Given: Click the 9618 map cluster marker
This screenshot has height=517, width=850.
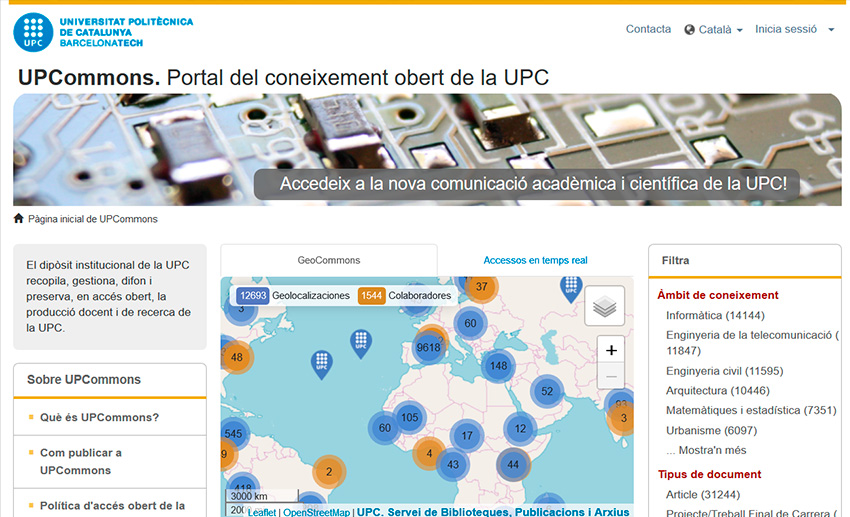Looking at the screenshot, I should tap(428, 347).
